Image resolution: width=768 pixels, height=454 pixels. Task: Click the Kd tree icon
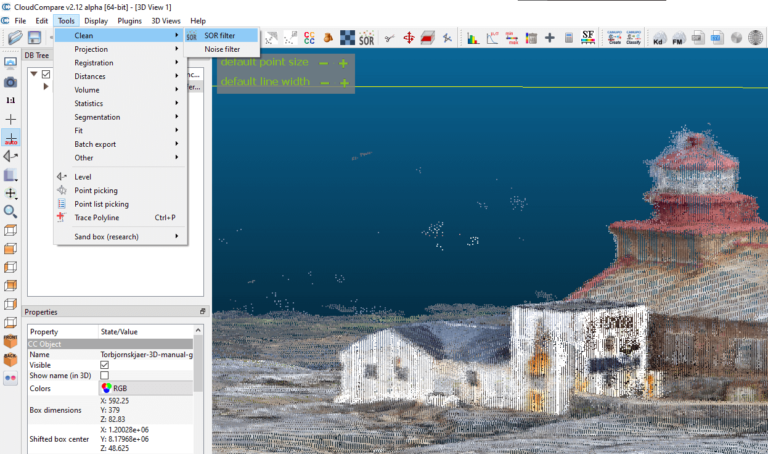(x=659, y=38)
